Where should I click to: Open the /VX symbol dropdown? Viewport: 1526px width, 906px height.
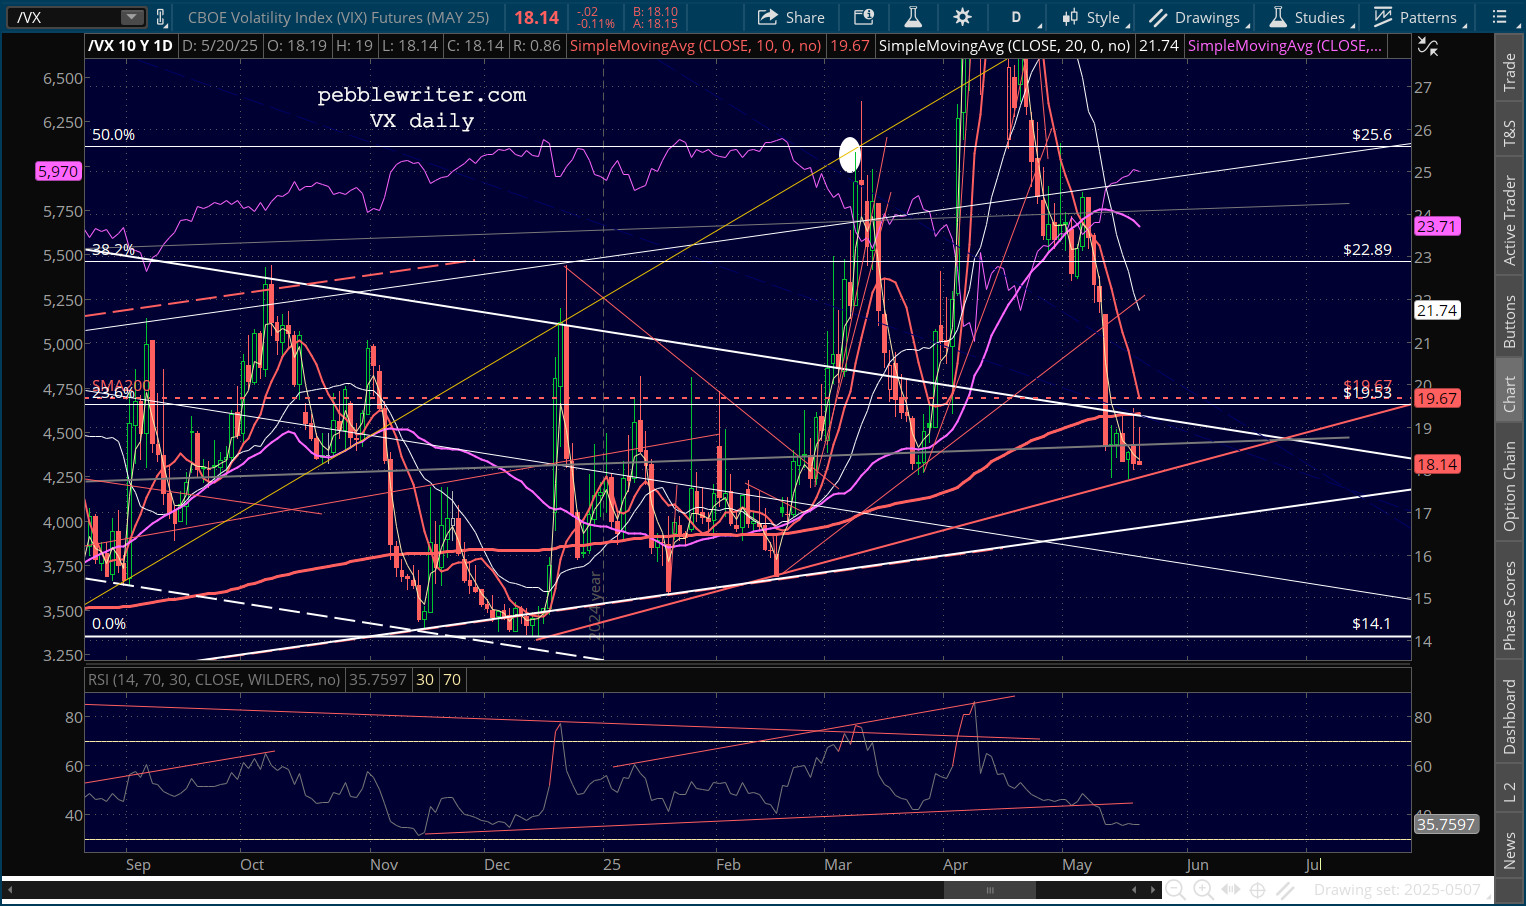131,17
